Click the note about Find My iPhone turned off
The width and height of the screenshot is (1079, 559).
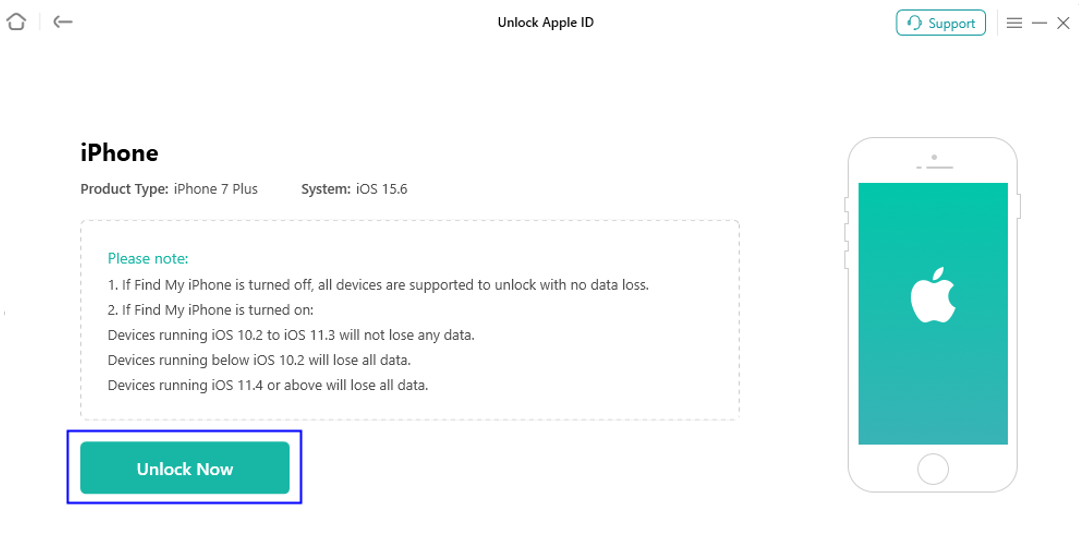(378, 285)
